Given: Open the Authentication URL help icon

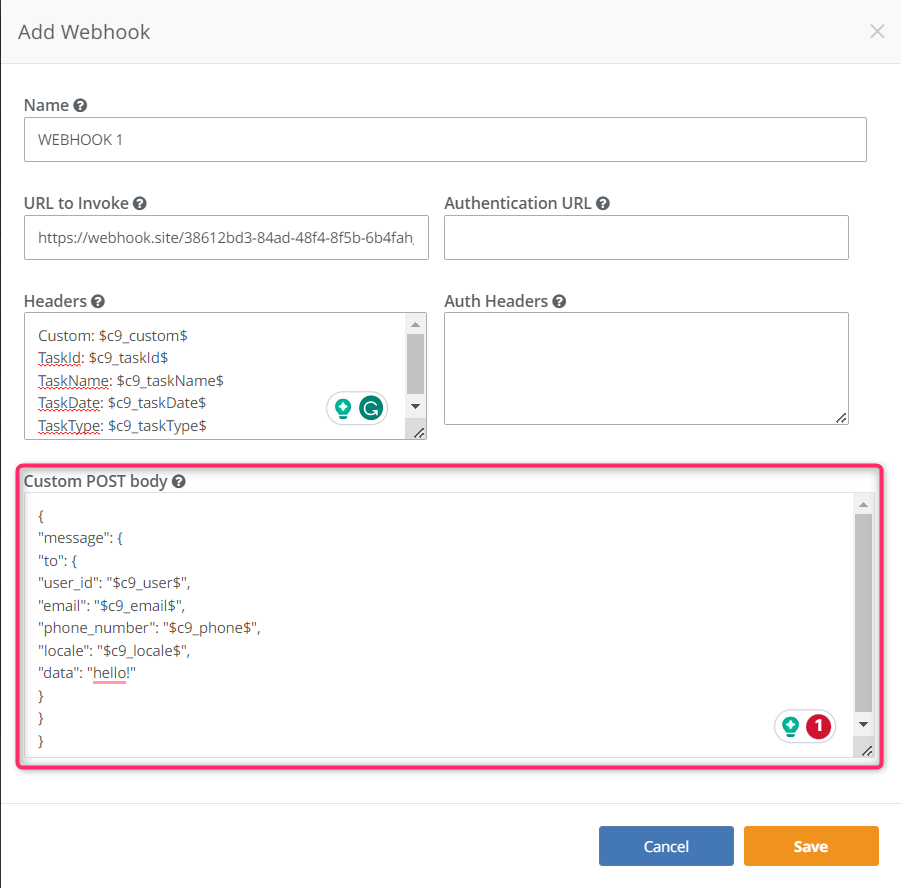Looking at the screenshot, I should pos(603,203).
